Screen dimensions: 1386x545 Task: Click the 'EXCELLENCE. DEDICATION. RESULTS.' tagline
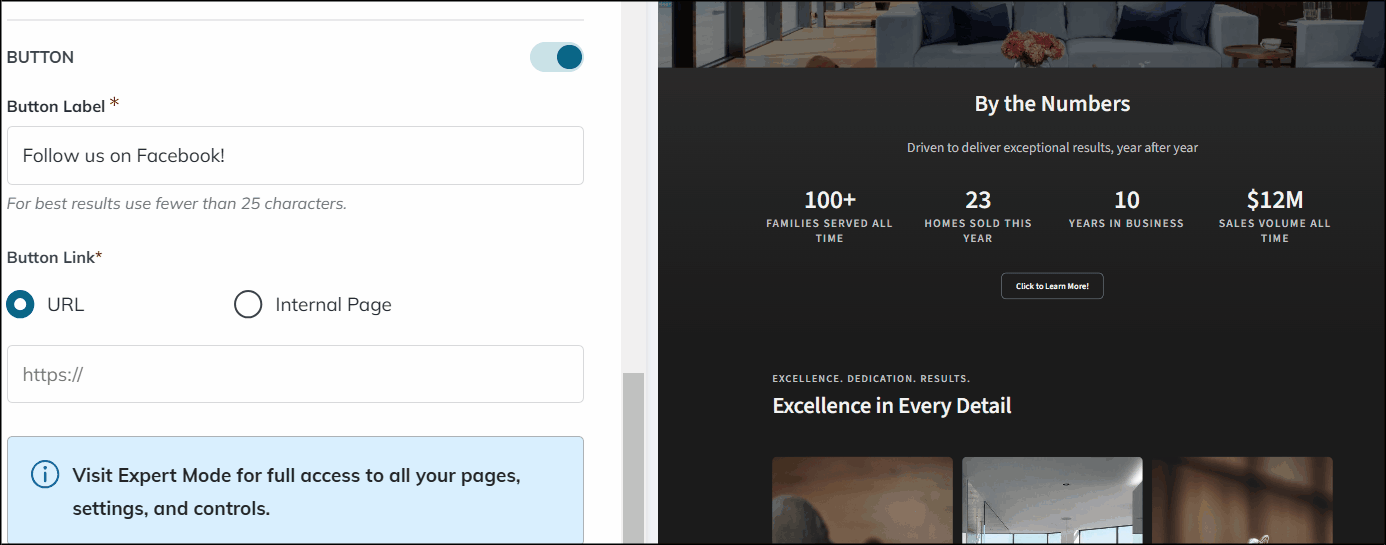871,379
